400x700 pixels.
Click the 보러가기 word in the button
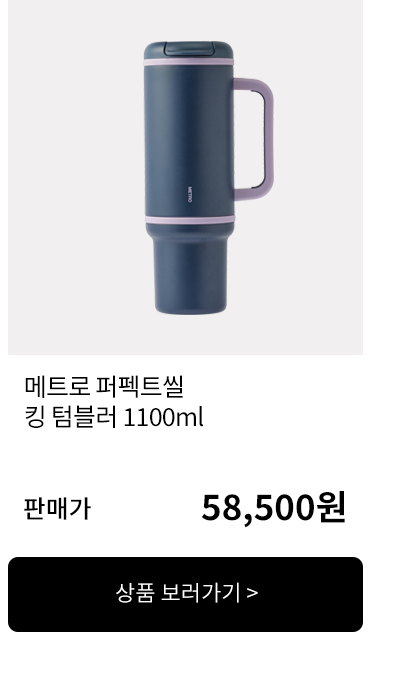click(x=200, y=593)
